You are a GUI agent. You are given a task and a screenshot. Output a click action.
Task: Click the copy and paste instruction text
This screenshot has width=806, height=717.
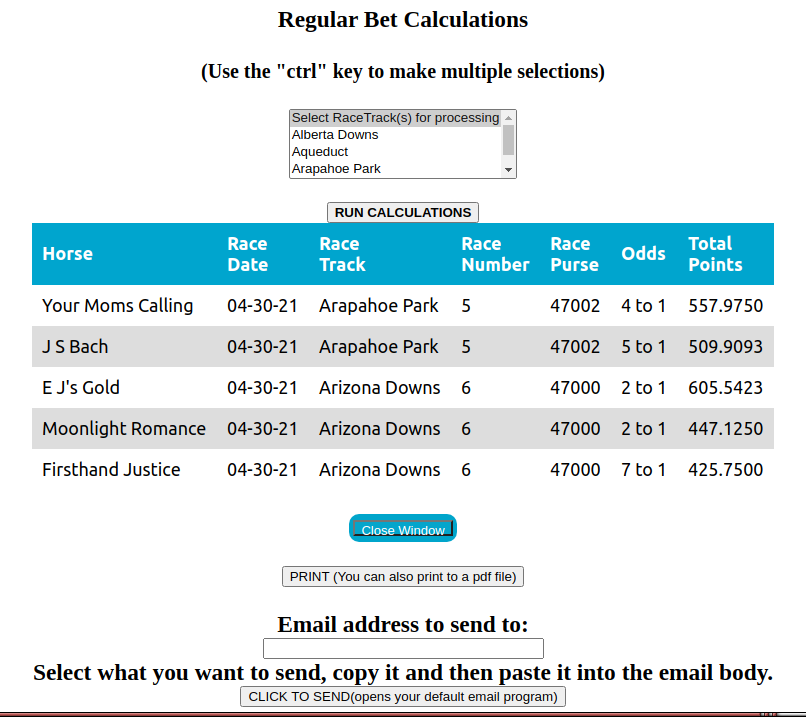[403, 672]
